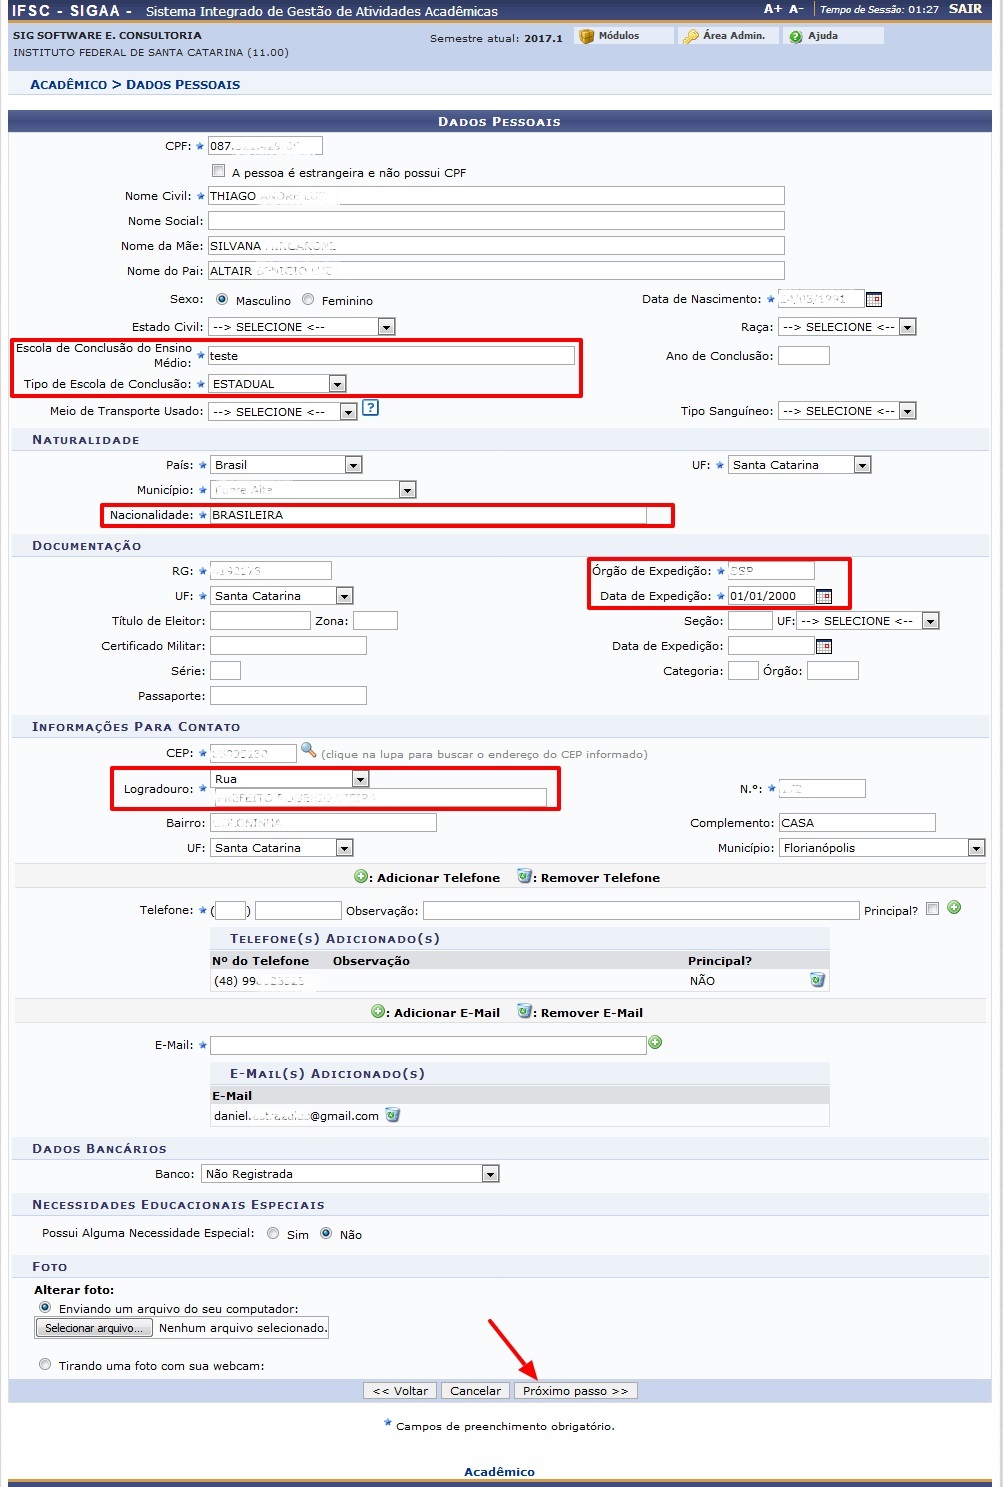Open Tipo de Escola de Conclusão dropdown

pyautogui.click(x=277, y=384)
